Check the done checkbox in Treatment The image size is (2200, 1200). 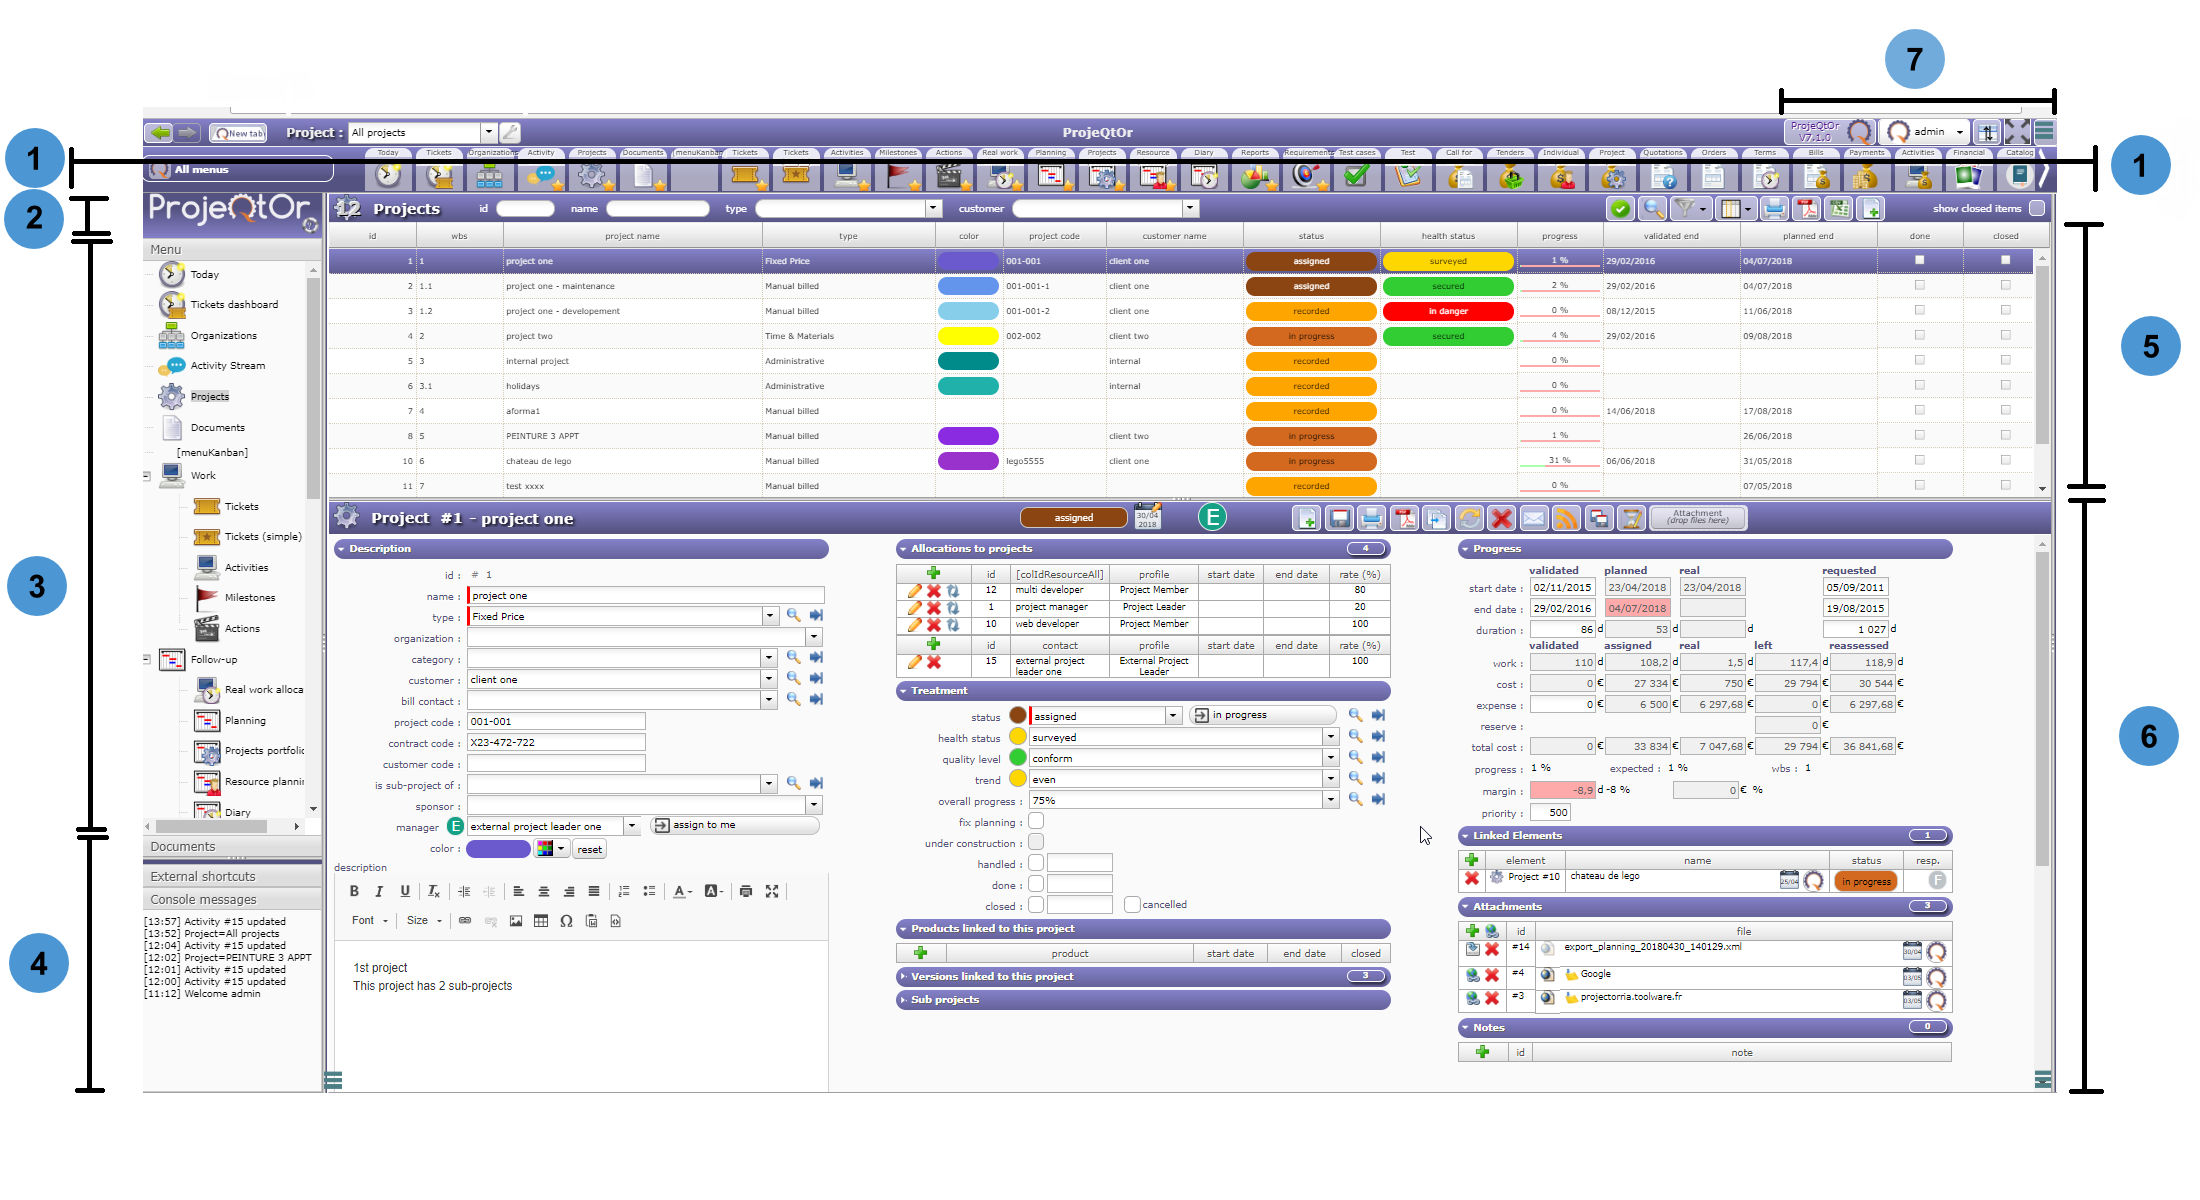1036,884
